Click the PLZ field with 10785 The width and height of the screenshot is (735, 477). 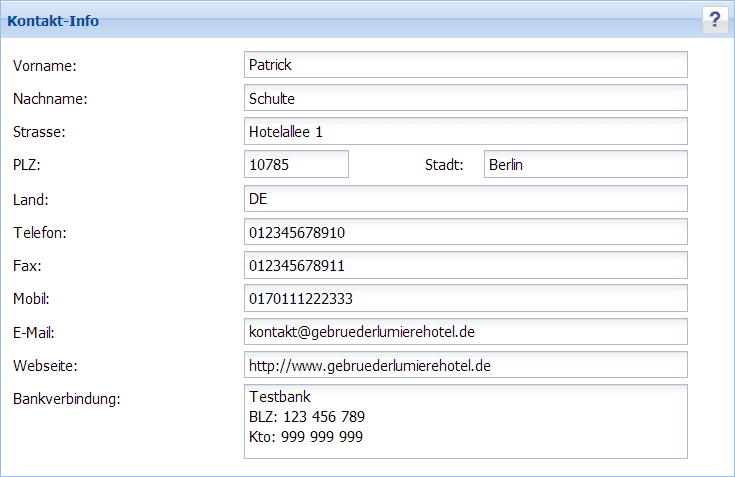click(x=296, y=165)
